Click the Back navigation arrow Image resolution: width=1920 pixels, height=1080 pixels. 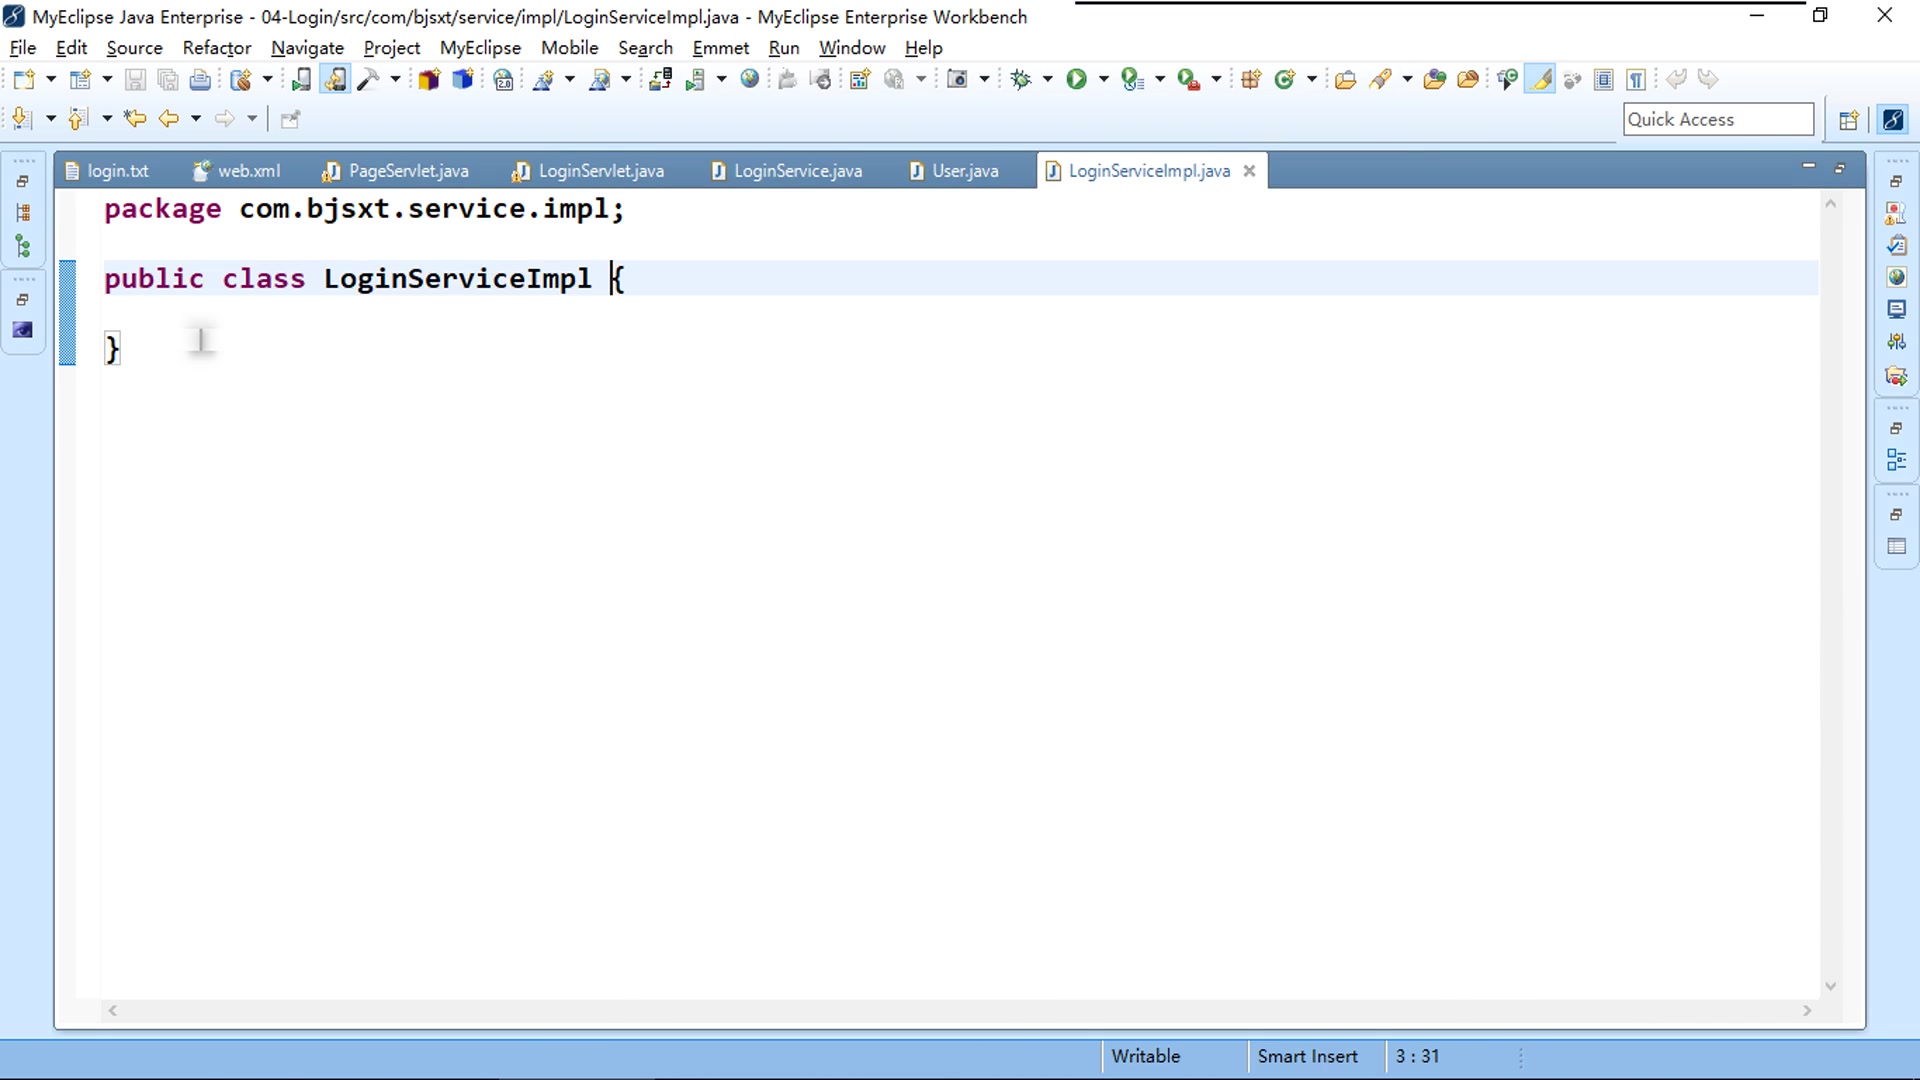point(168,119)
